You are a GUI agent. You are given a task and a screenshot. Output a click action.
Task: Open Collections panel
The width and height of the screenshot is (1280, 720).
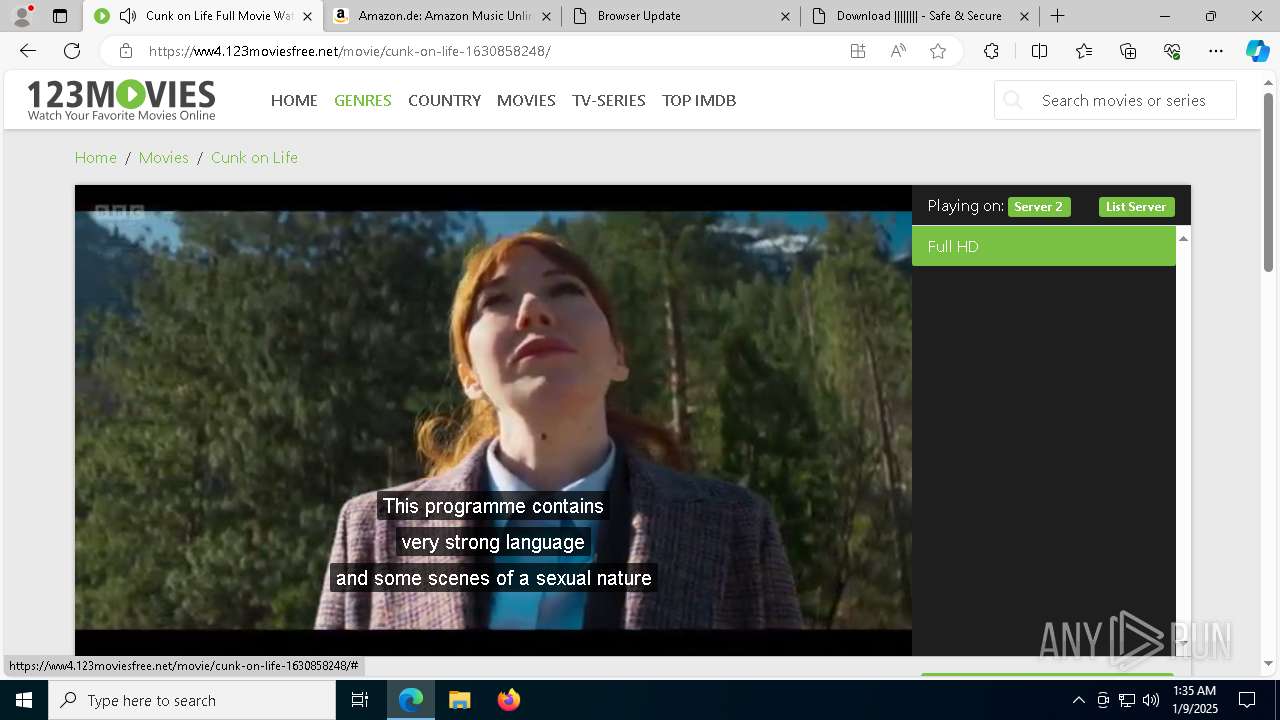[1128, 51]
